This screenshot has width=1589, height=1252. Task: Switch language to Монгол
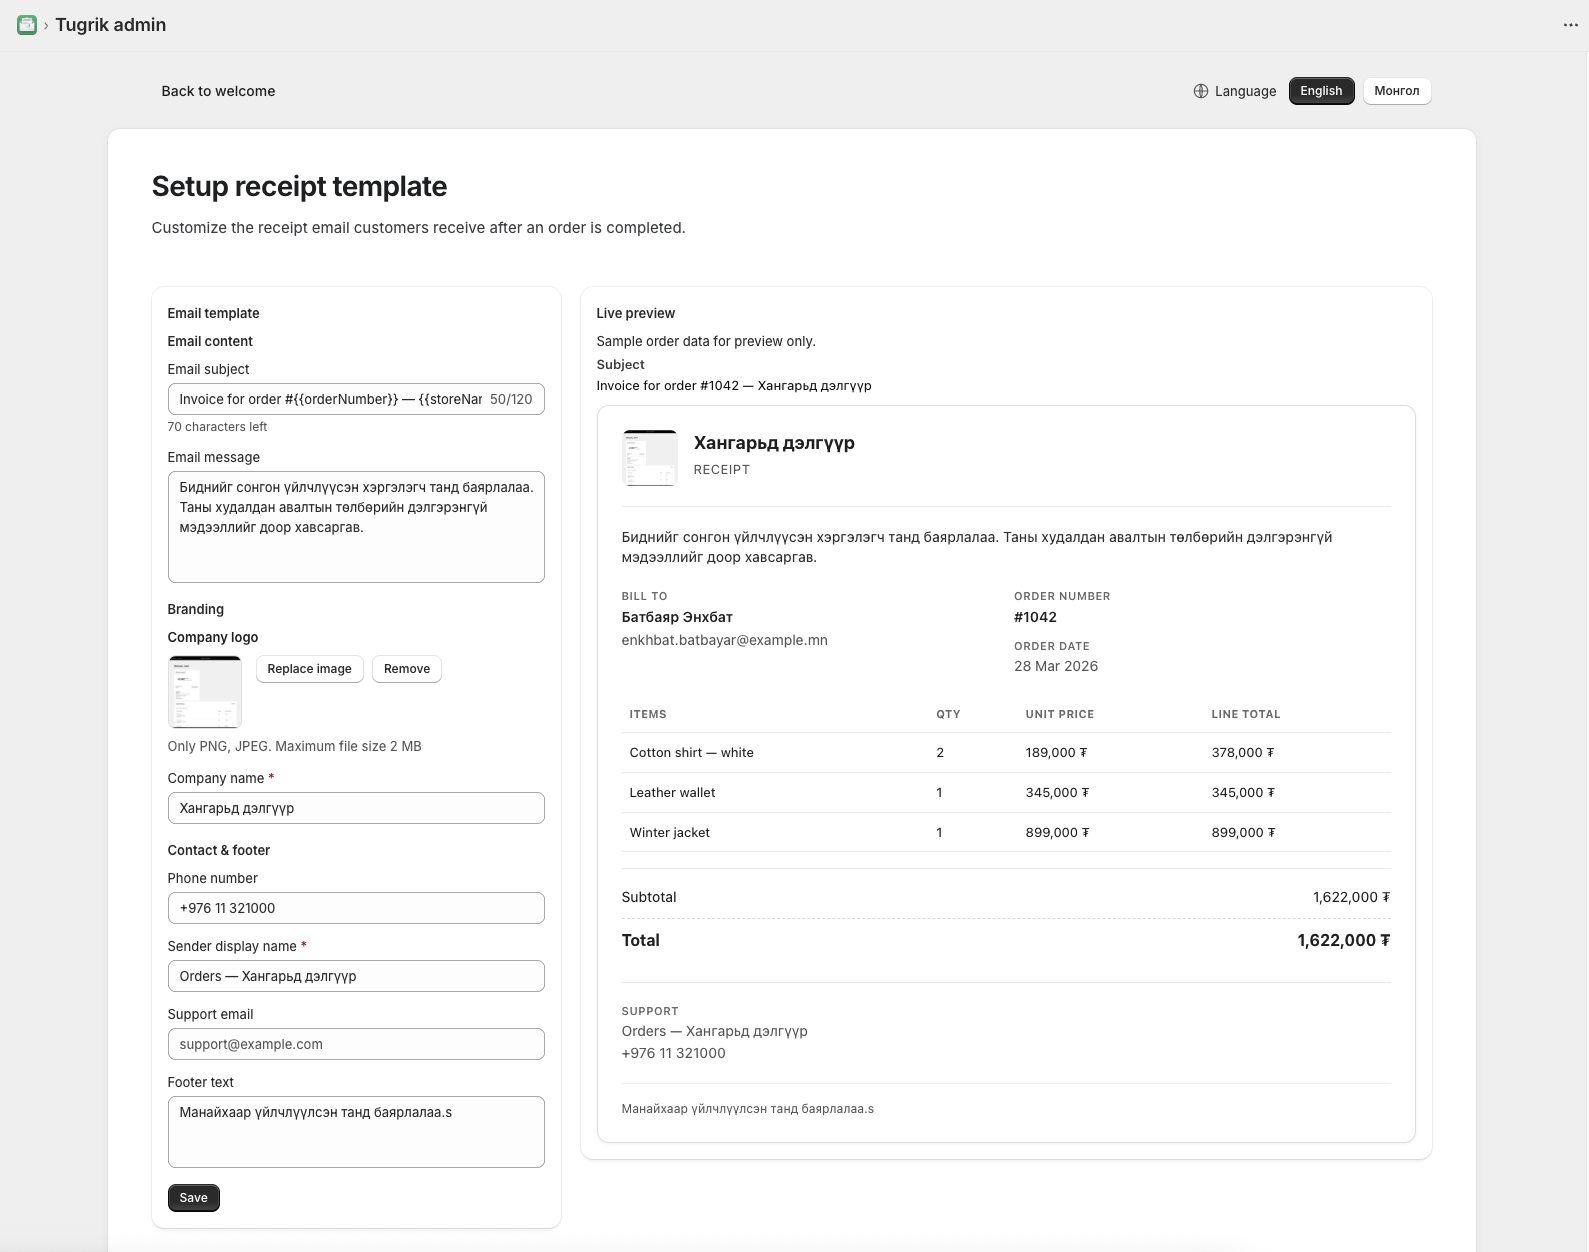tap(1397, 91)
